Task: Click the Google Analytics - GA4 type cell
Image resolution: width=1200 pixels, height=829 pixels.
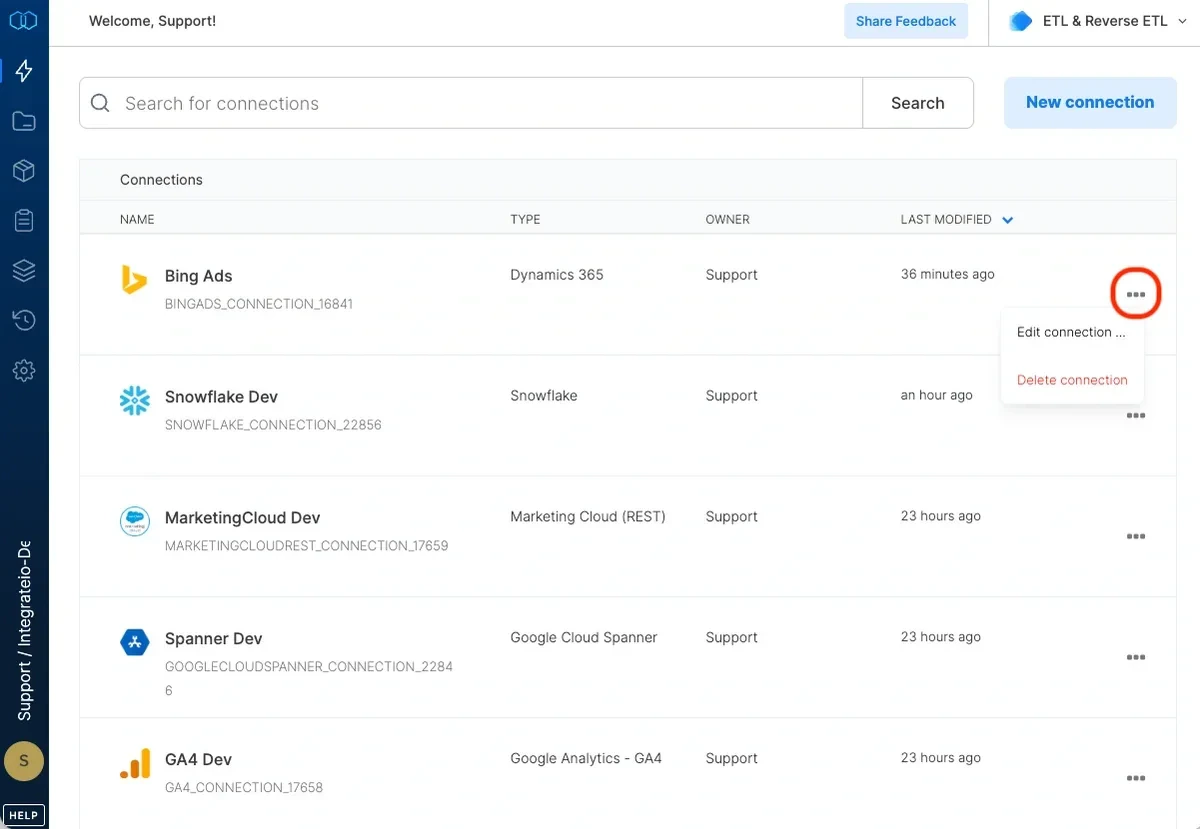Action: pos(586,759)
